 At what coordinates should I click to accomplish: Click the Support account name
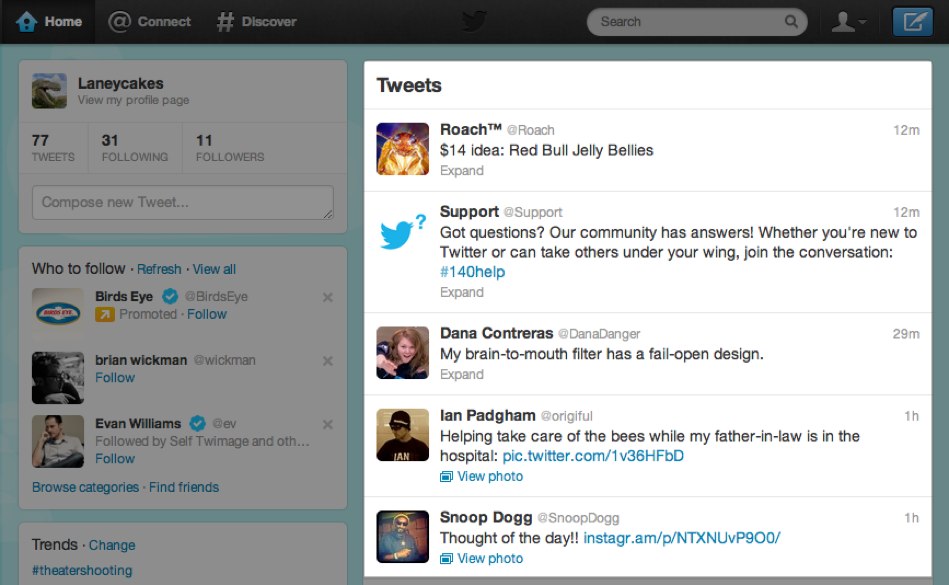[x=469, y=212]
